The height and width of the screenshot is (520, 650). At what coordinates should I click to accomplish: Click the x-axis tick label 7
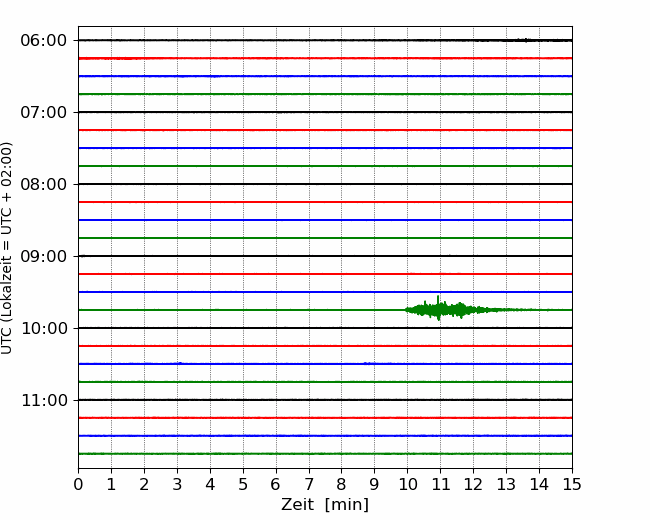(309, 484)
